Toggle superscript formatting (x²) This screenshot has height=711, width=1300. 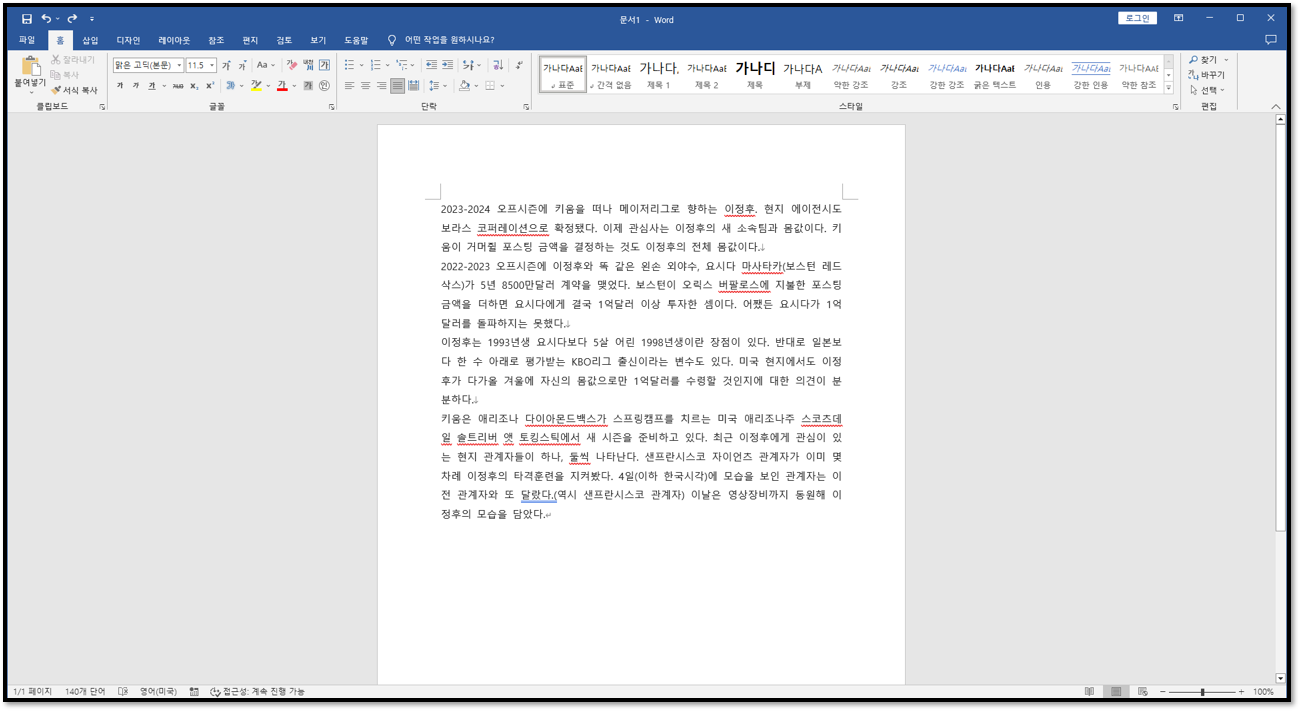tap(210, 86)
